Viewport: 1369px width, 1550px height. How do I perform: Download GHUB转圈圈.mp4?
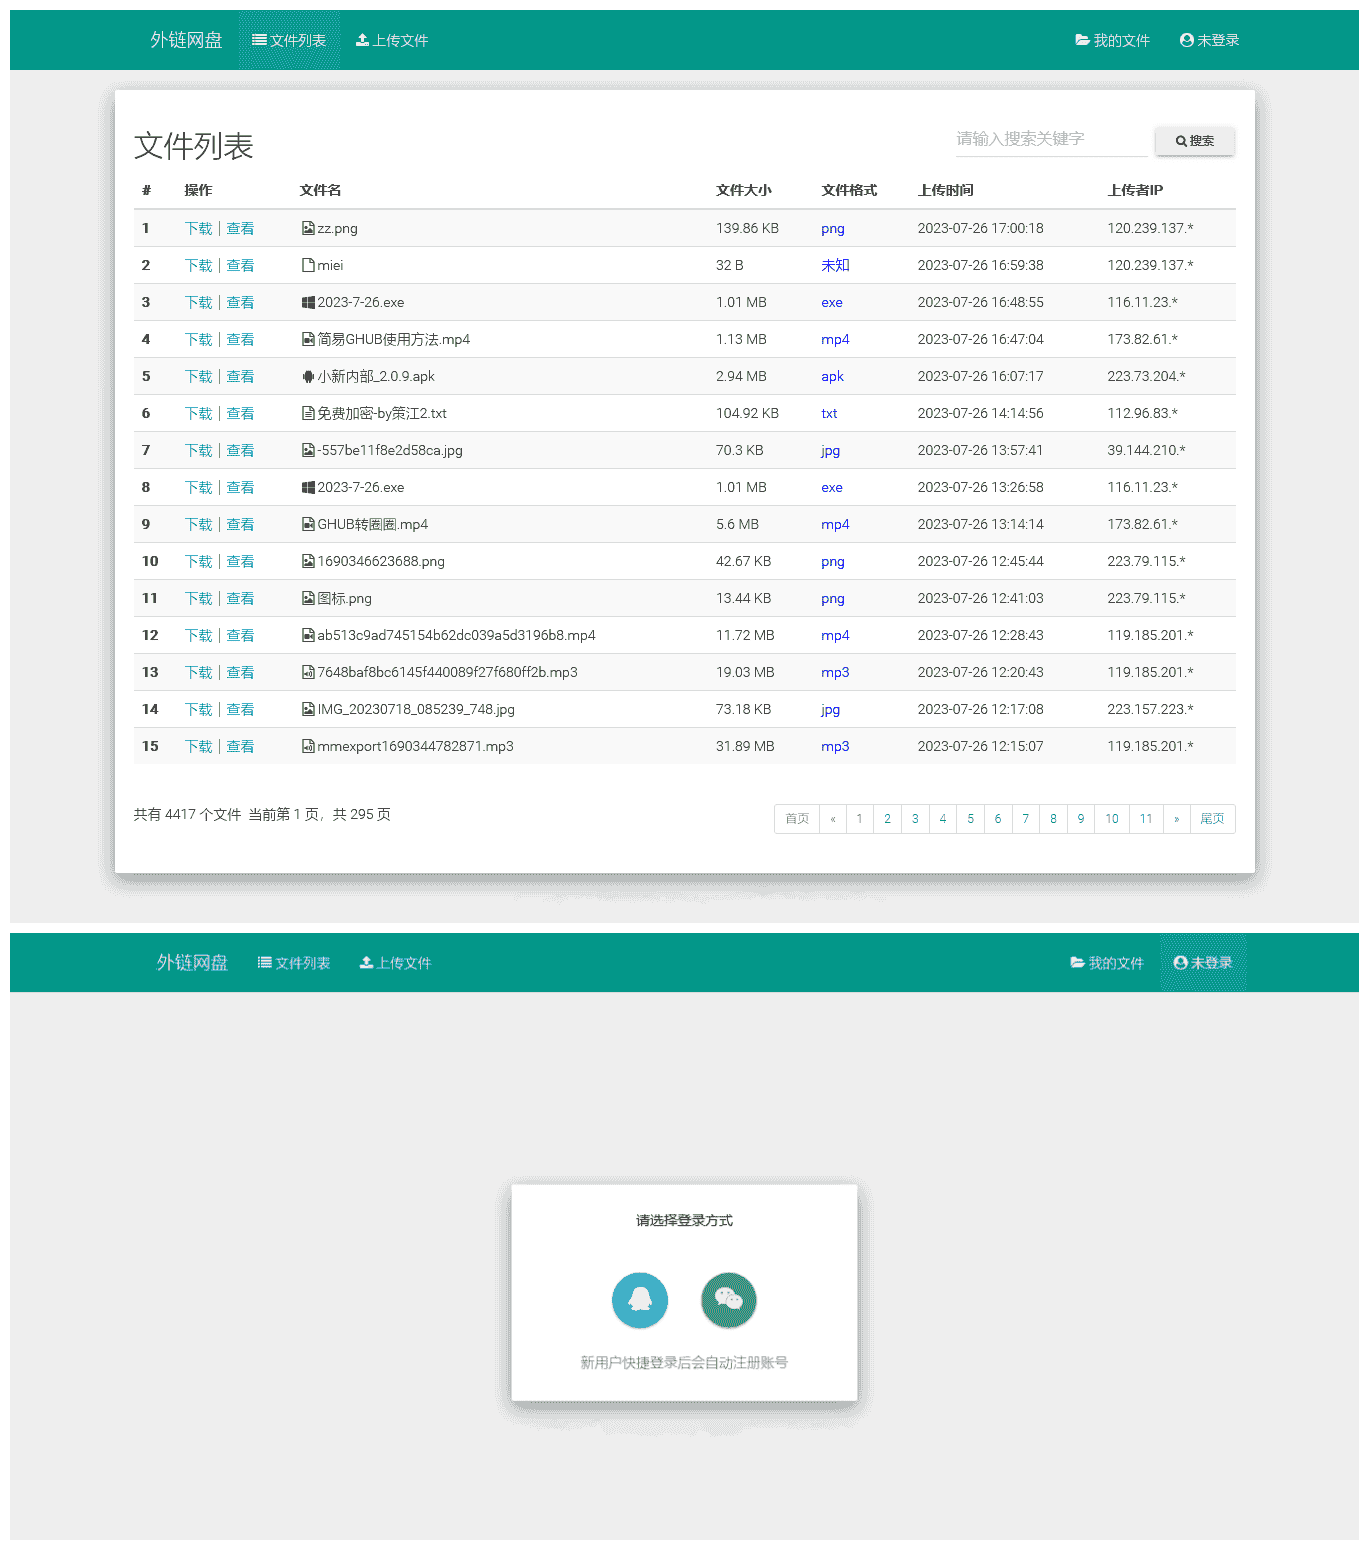[199, 524]
